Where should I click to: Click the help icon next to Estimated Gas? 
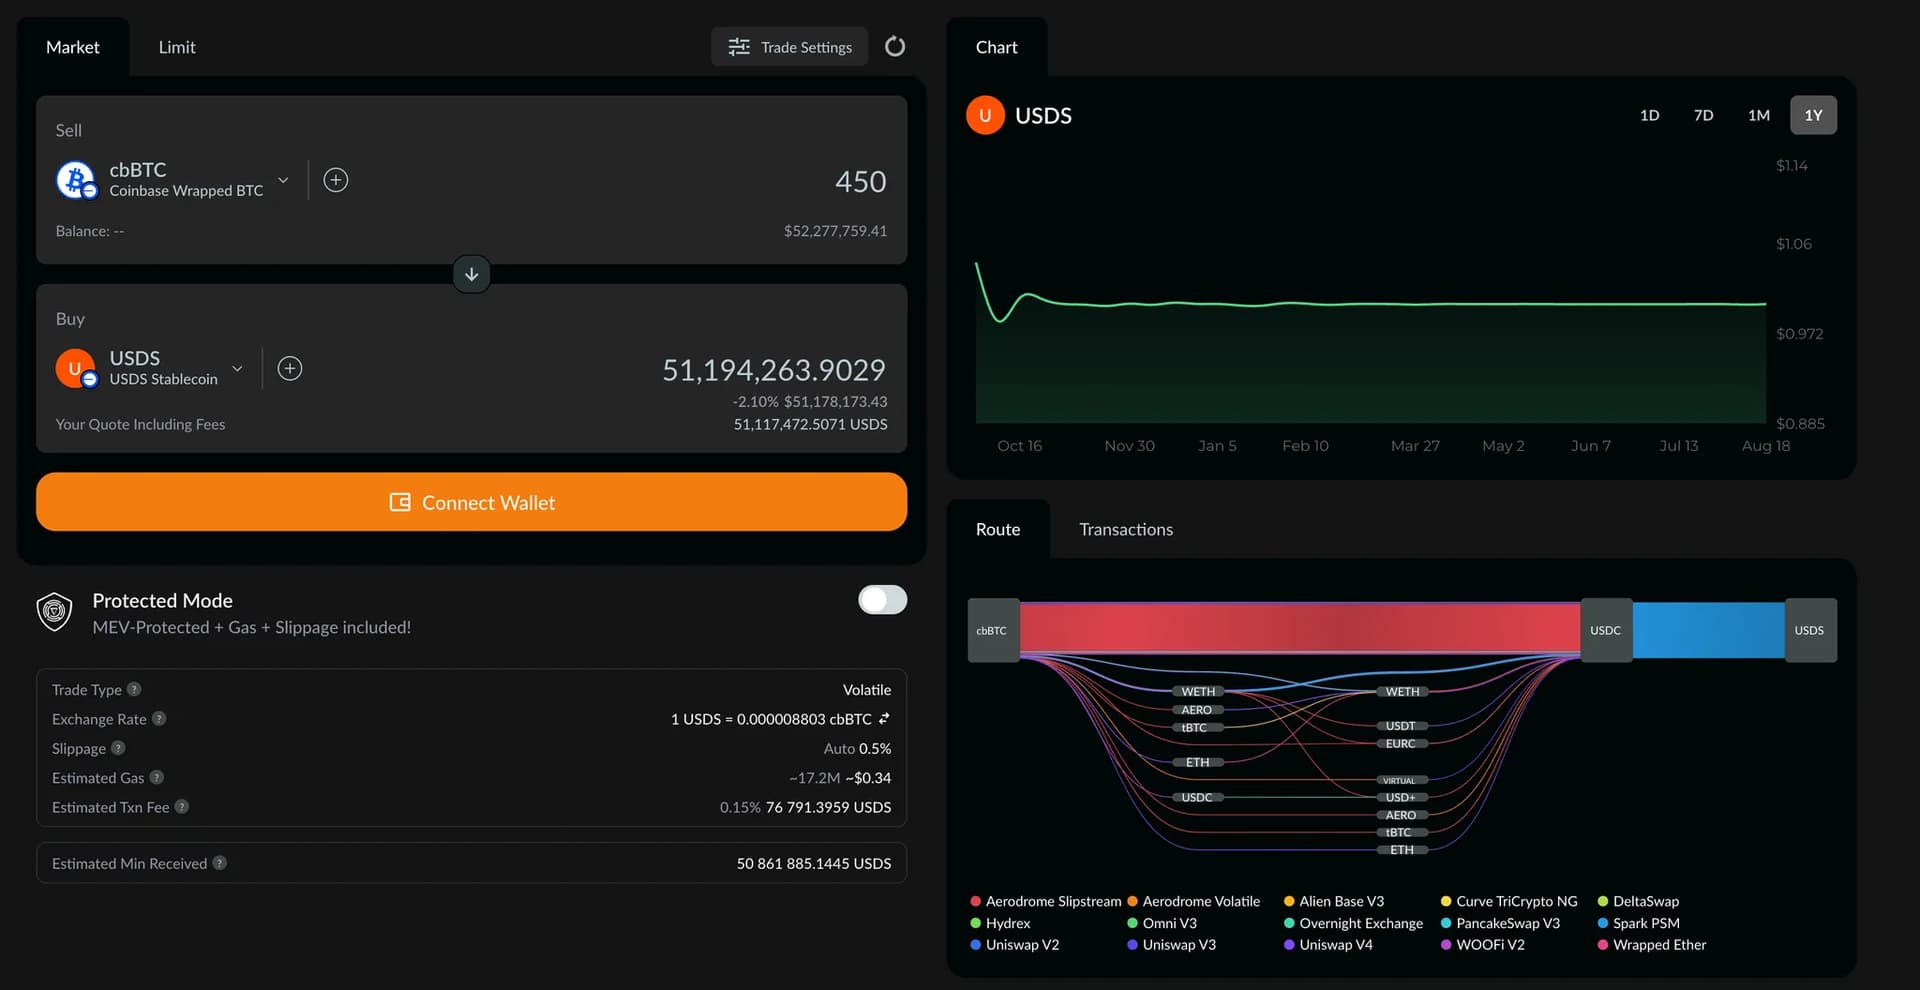point(156,777)
